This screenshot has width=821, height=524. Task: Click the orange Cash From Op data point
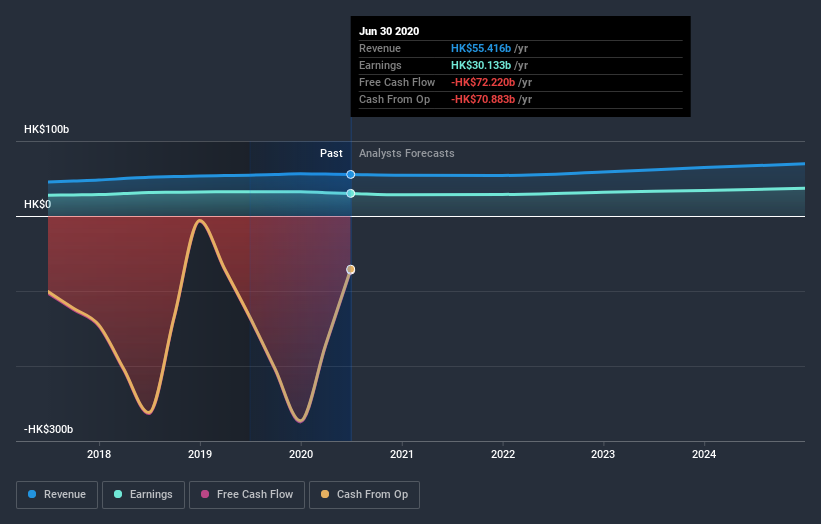click(351, 270)
